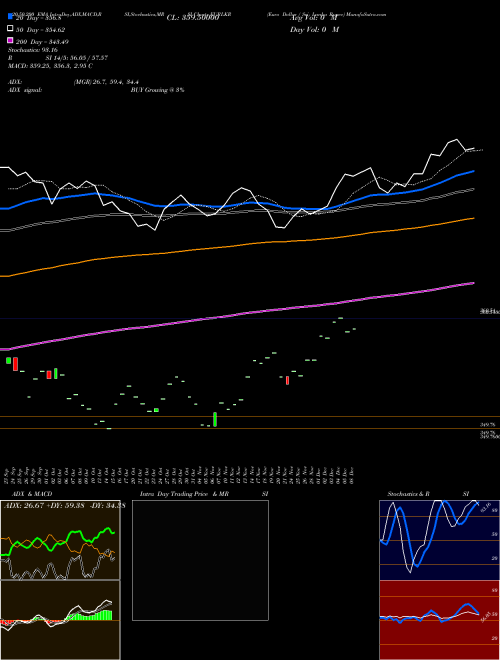Click the 'Stochastics & R' panel title
The image size is (500, 660).
pos(408,494)
